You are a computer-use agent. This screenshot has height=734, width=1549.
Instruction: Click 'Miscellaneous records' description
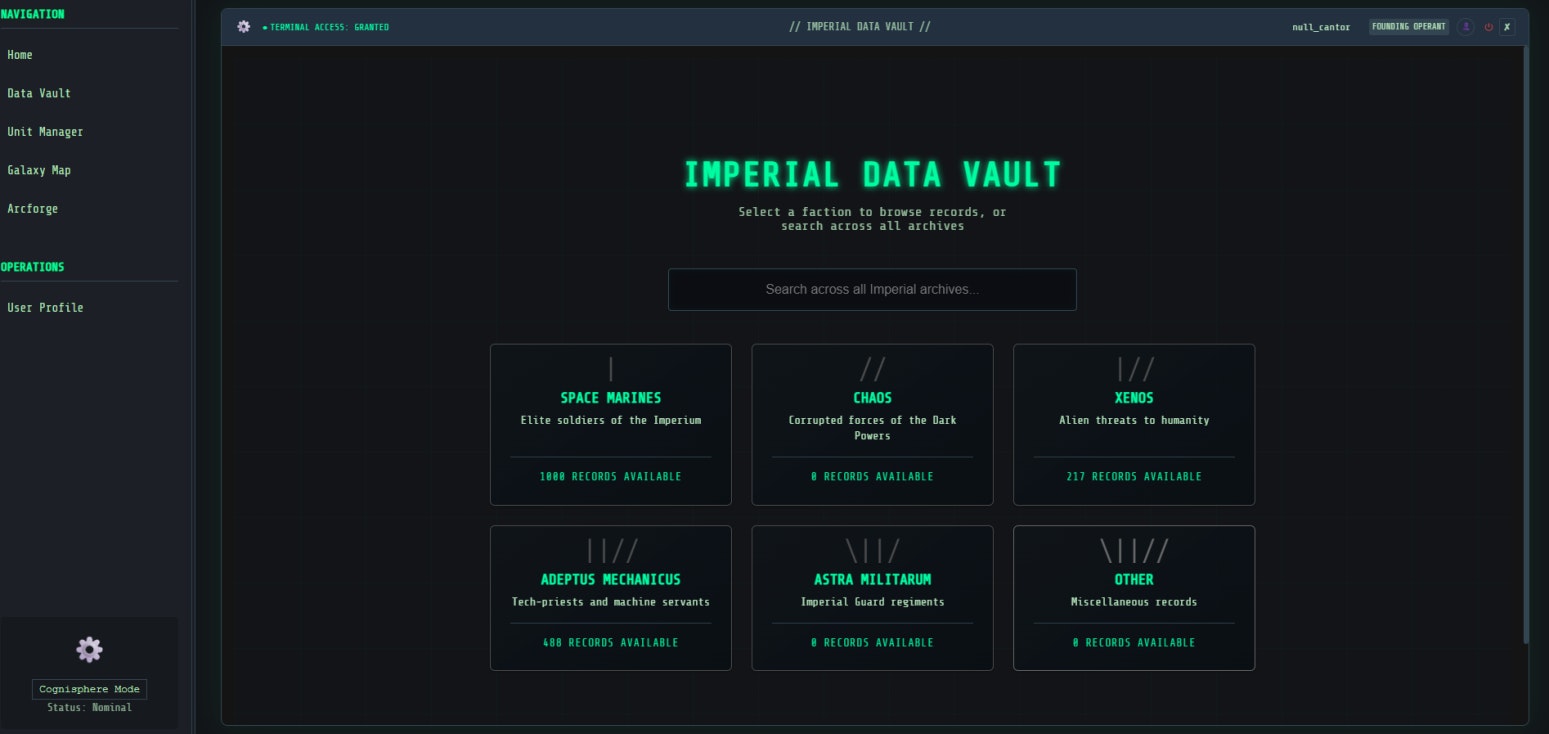1134,602
